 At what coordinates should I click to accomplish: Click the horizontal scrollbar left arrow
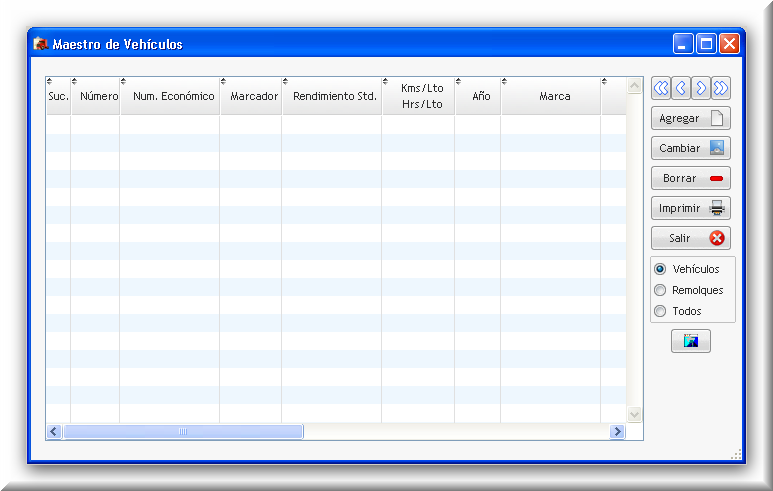(54, 432)
